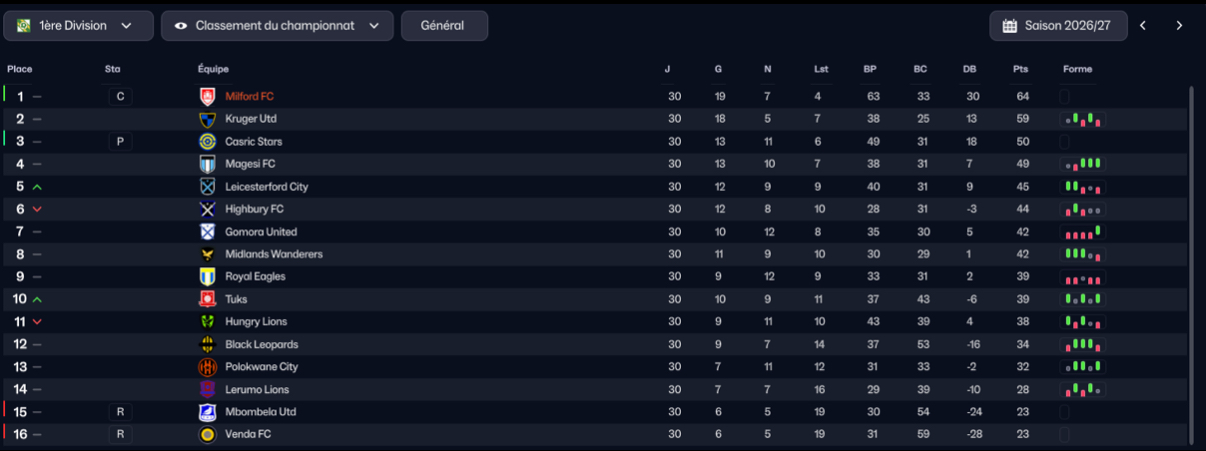1206x451 pixels.
Task: Select the Général view button
Action: coord(444,26)
